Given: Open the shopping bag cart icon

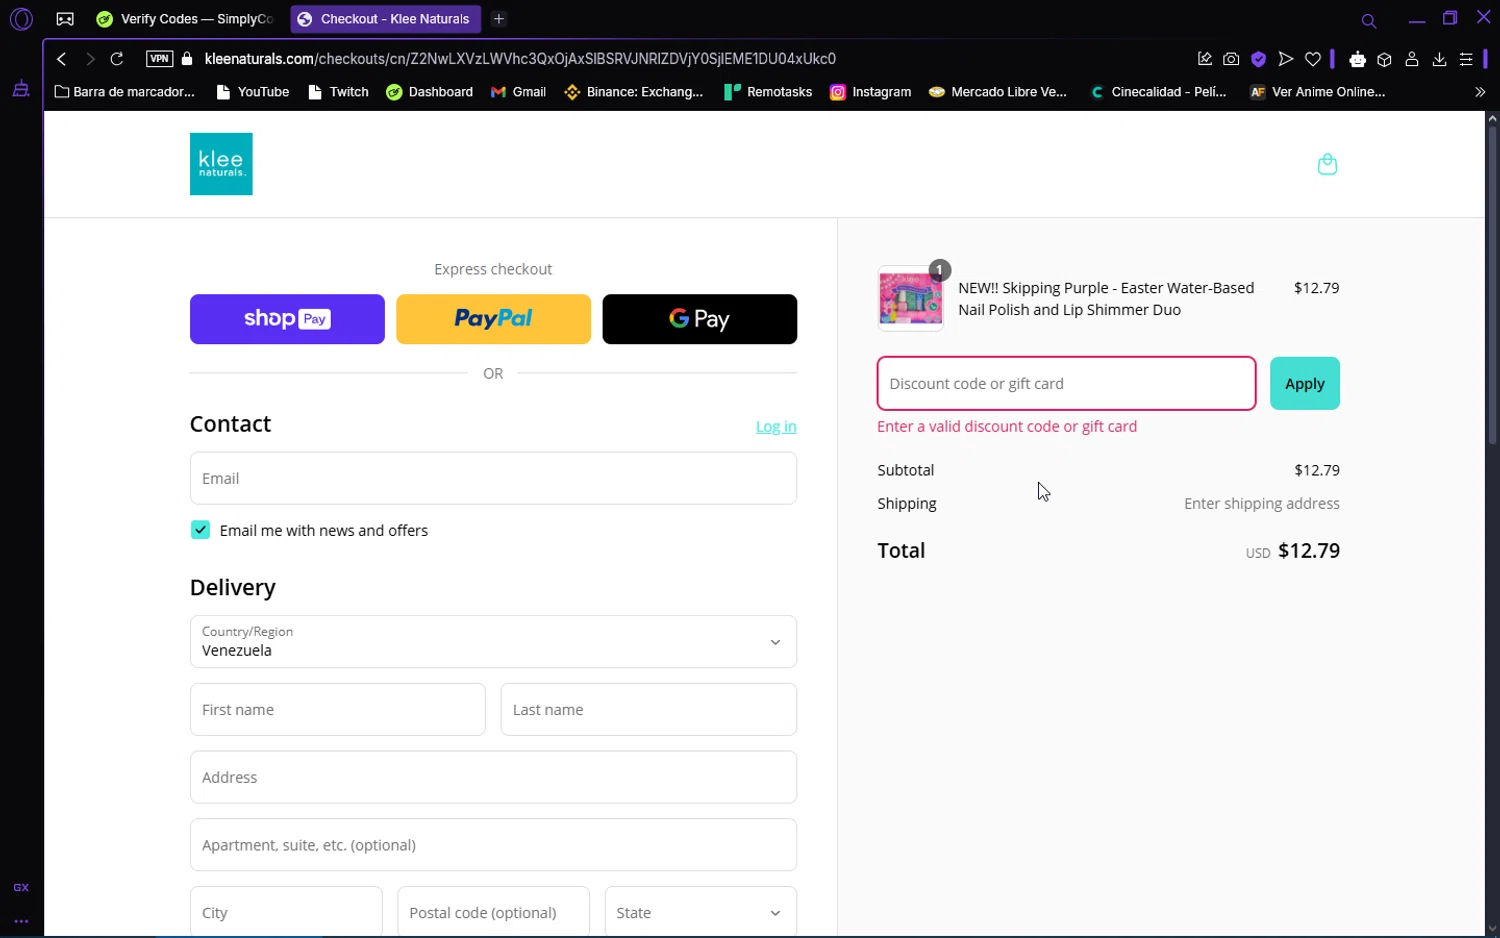Looking at the screenshot, I should pos(1327,164).
